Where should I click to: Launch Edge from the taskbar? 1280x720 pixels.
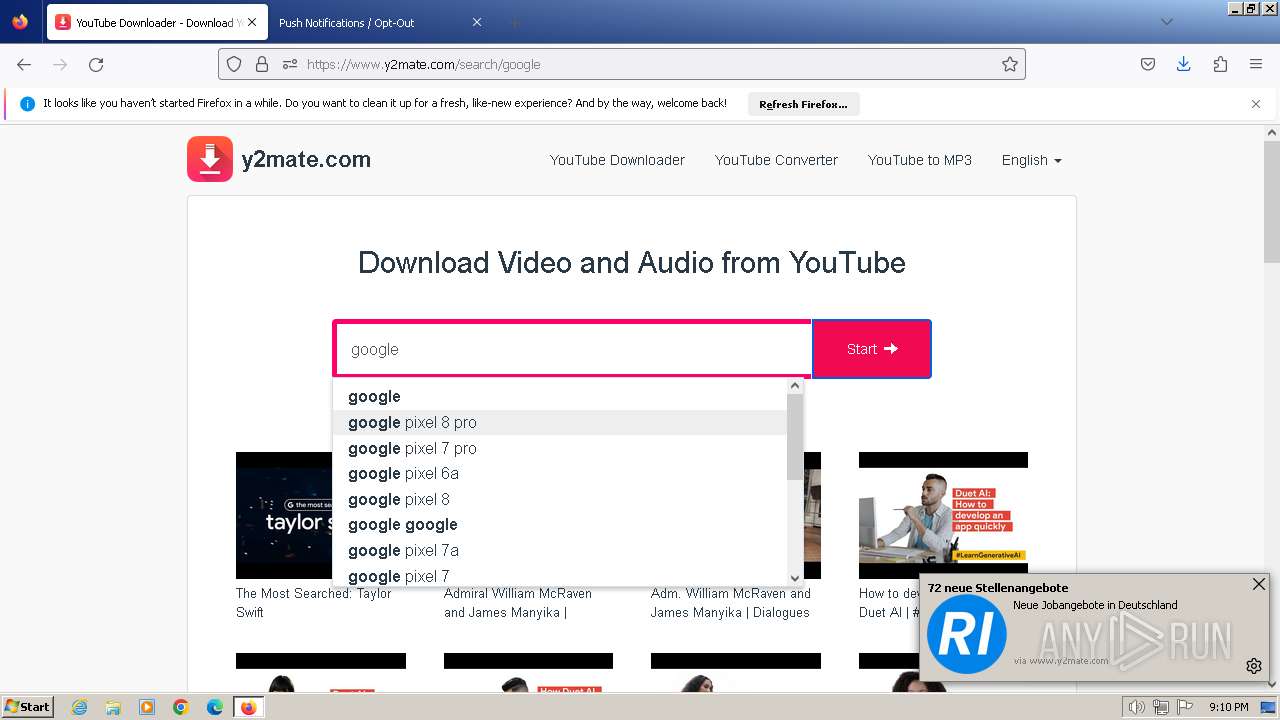tap(215, 707)
